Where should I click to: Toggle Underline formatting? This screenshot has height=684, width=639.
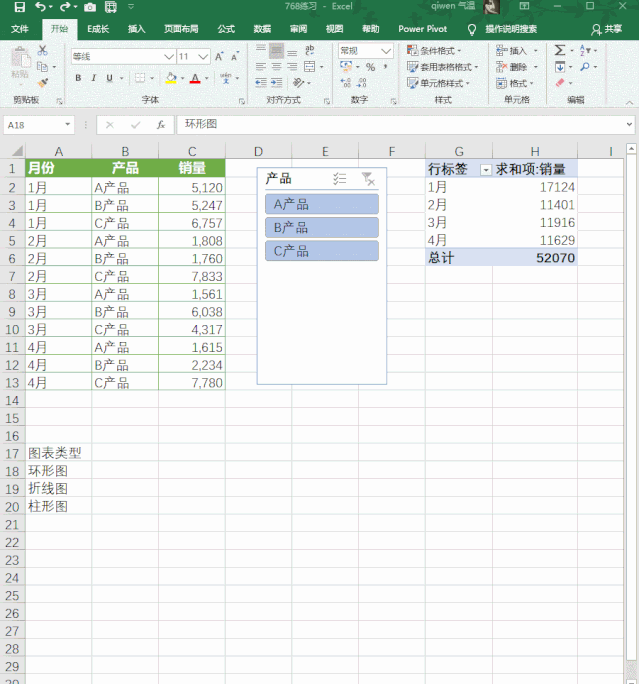click(x=109, y=78)
